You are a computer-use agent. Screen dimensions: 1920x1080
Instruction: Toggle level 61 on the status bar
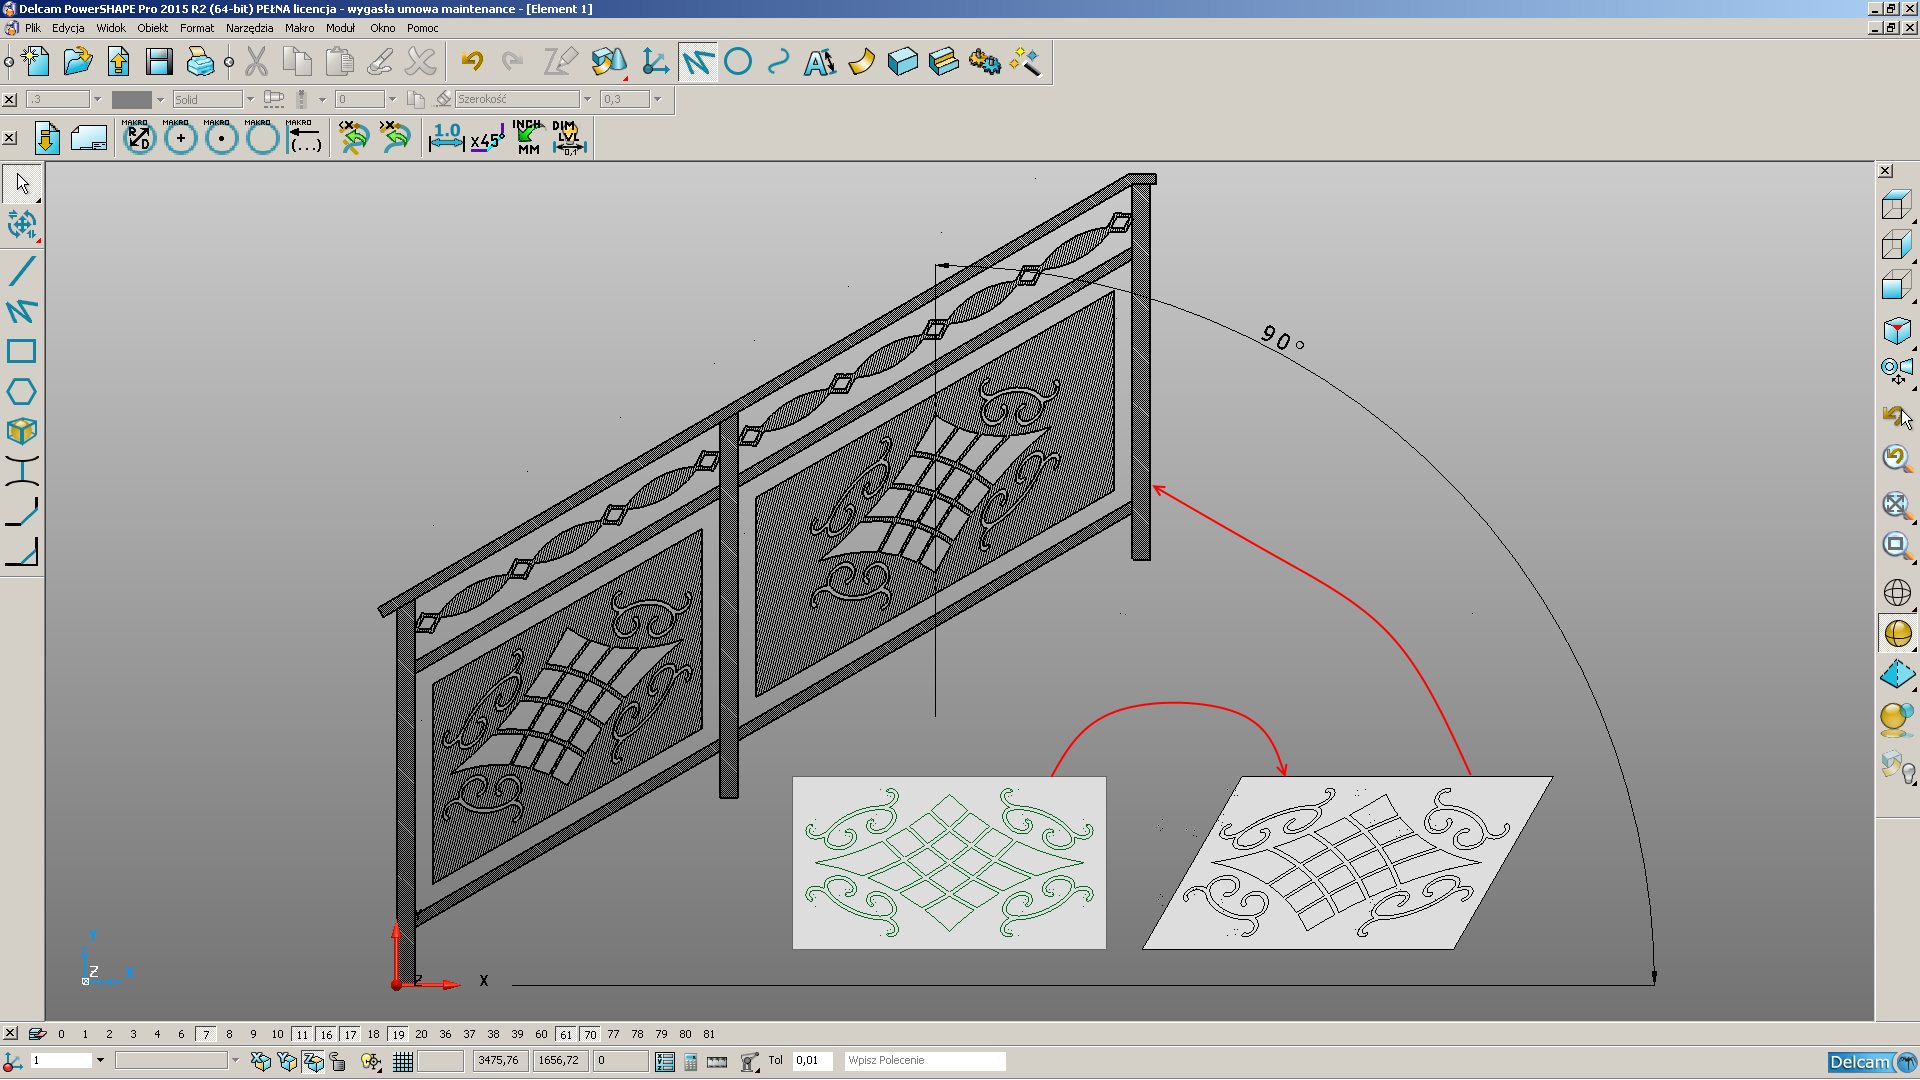click(566, 1034)
